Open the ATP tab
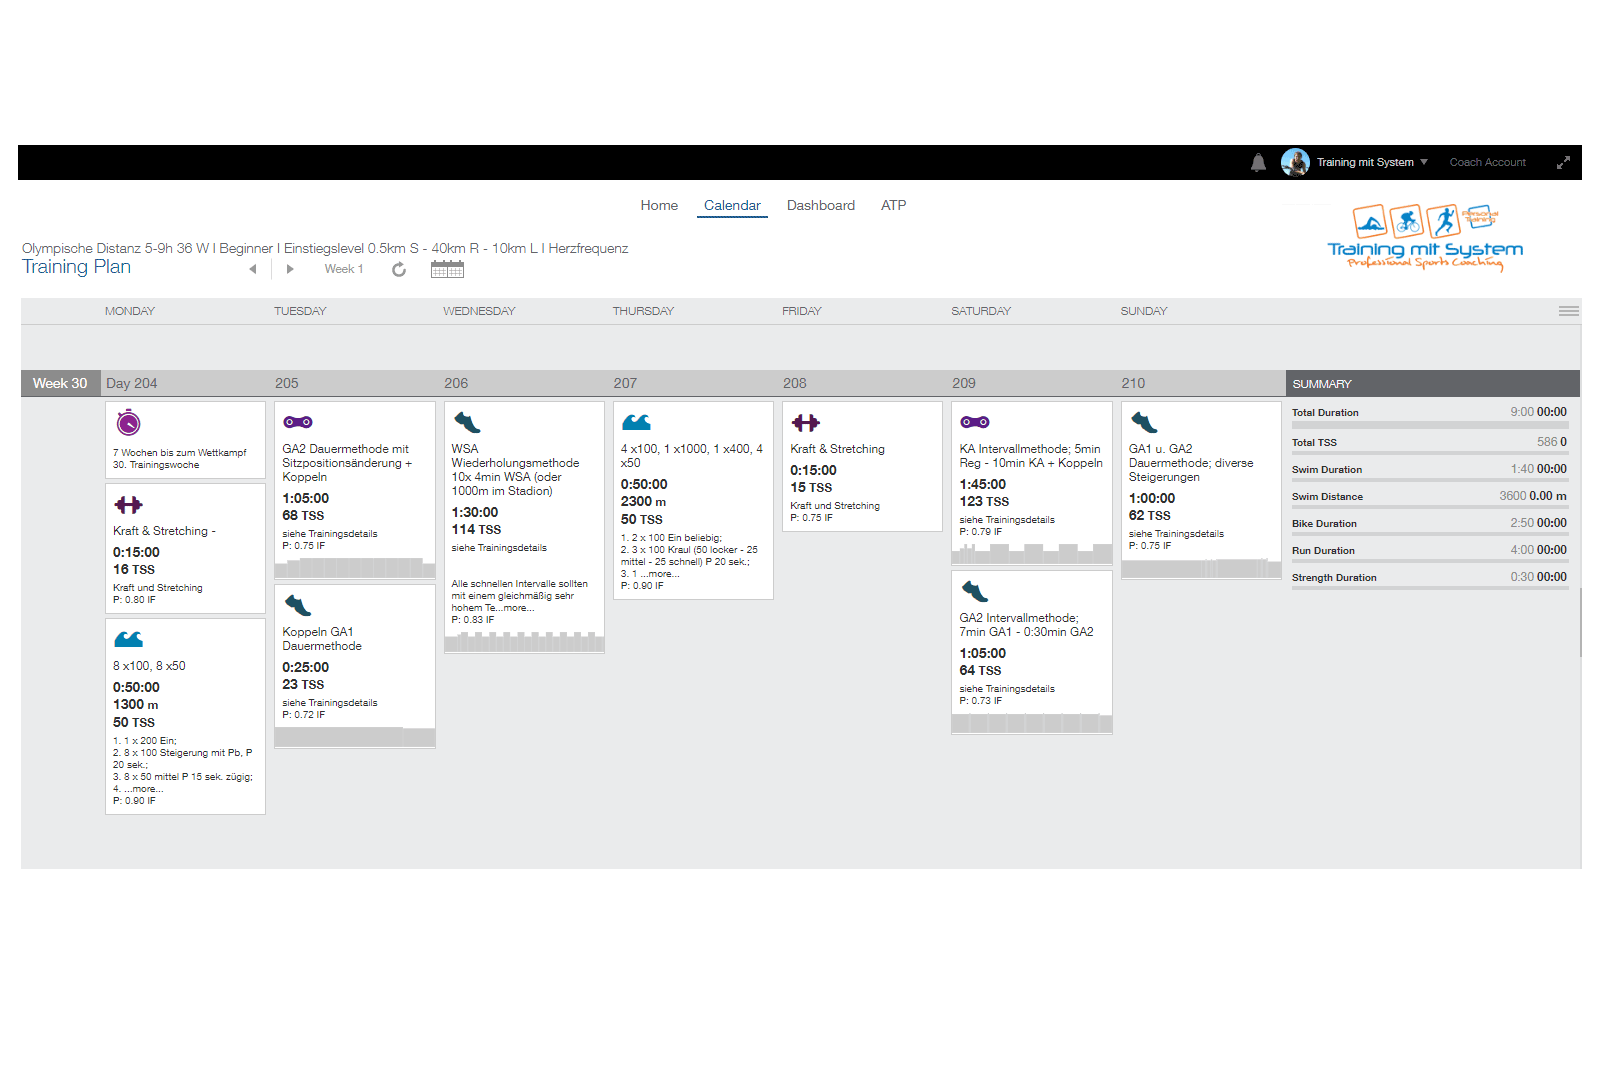Image resolution: width=1600 pixels, height=1067 pixels. click(893, 206)
